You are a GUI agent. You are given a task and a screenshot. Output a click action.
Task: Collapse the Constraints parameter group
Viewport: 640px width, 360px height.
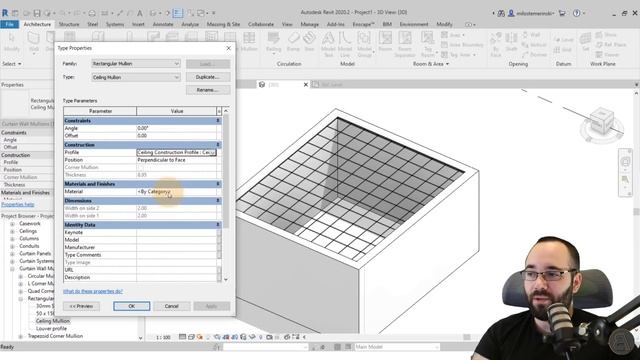(218, 121)
